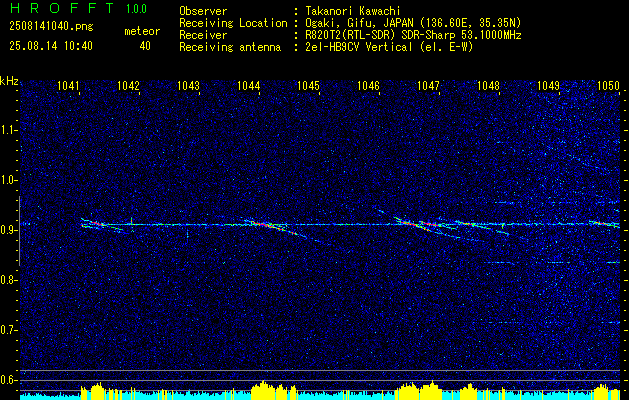Click the Observer field label
Viewport: 629px width, 400px height.
point(203,11)
